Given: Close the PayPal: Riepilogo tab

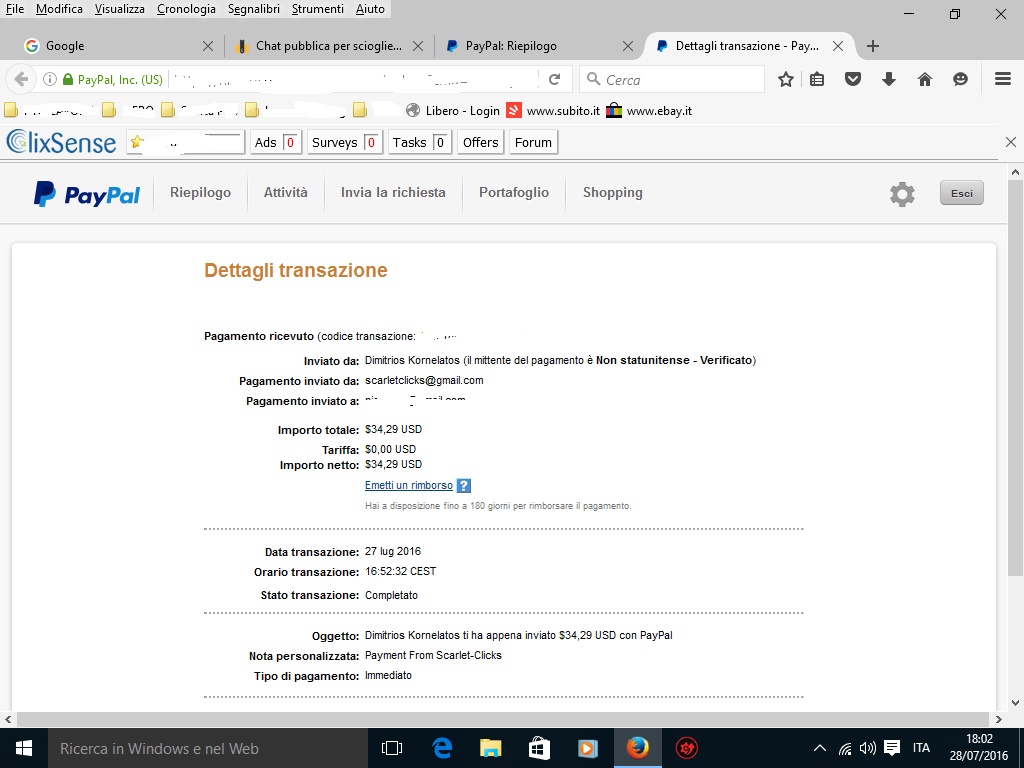Looking at the screenshot, I should point(628,46).
